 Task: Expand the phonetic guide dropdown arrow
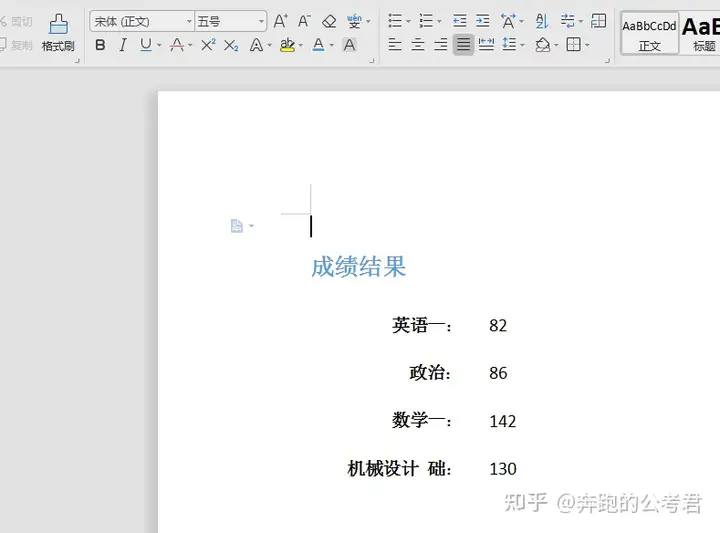(x=368, y=22)
